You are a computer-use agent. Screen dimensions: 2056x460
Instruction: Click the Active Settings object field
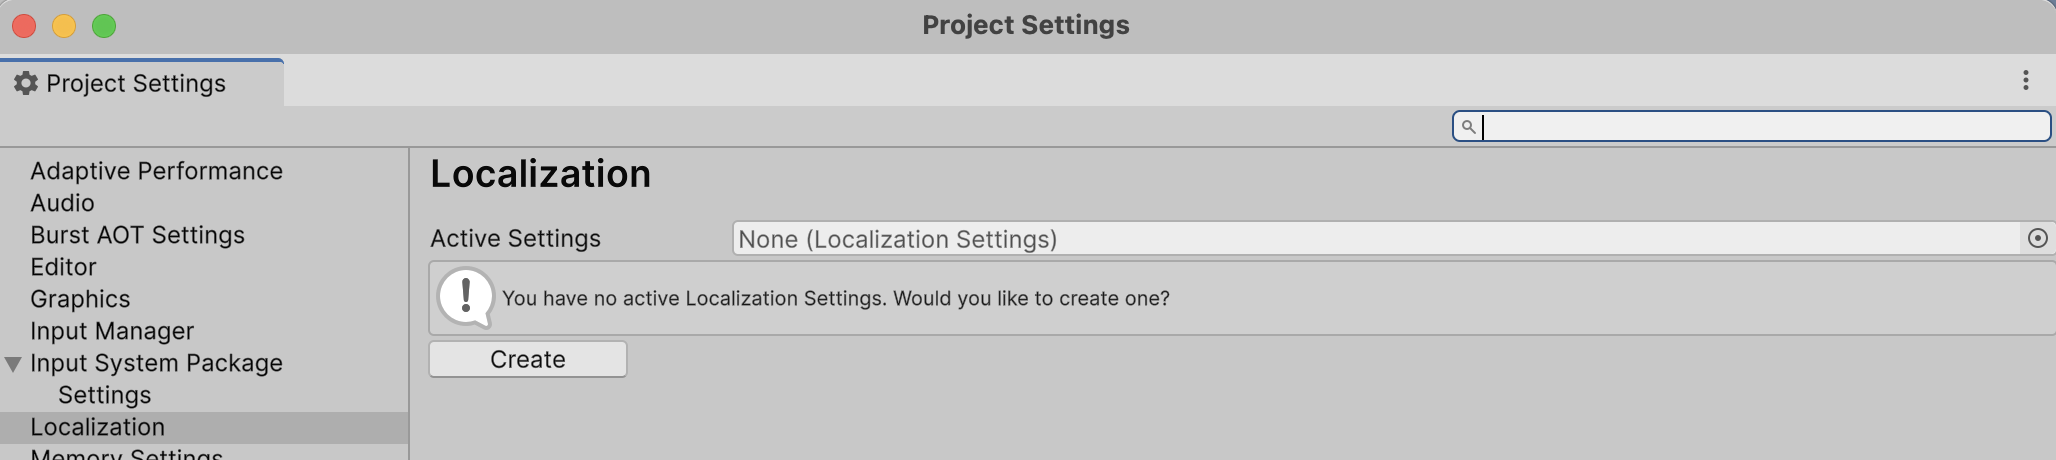pyautogui.click(x=1376, y=239)
